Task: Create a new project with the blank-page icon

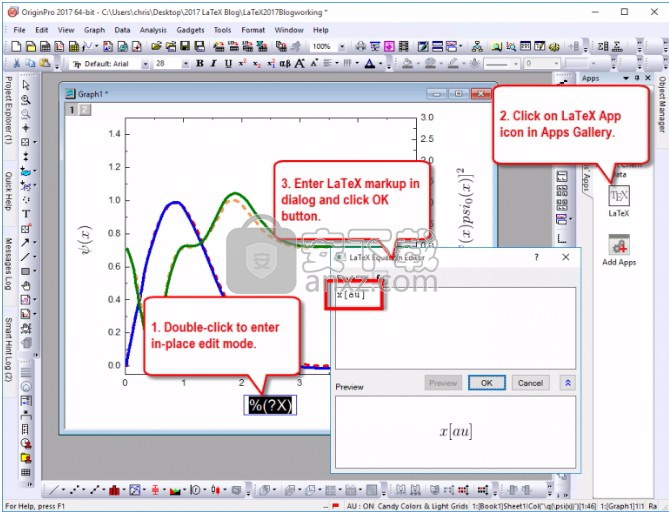Action: point(16,47)
